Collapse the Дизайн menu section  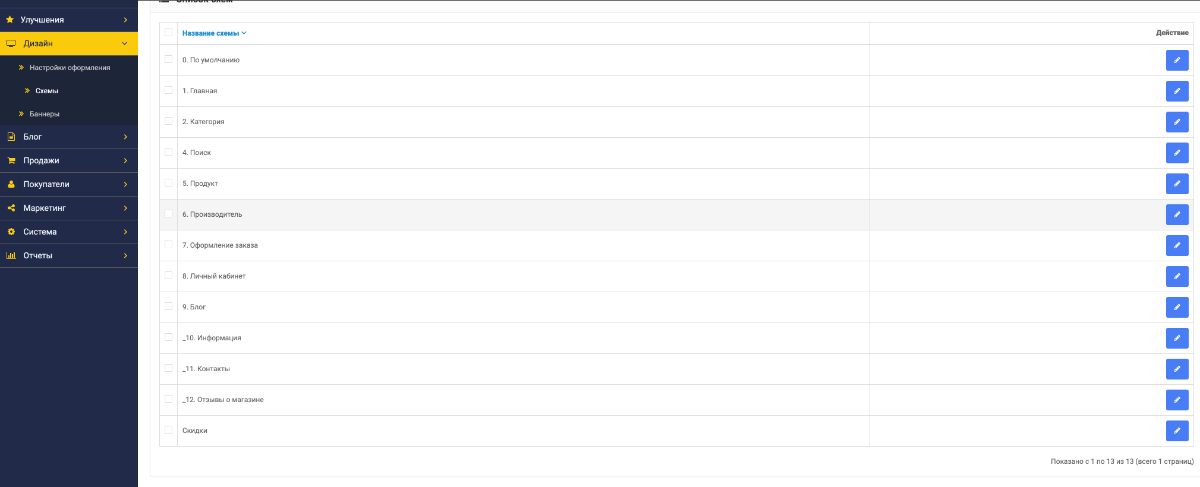(x=68, y=44)
